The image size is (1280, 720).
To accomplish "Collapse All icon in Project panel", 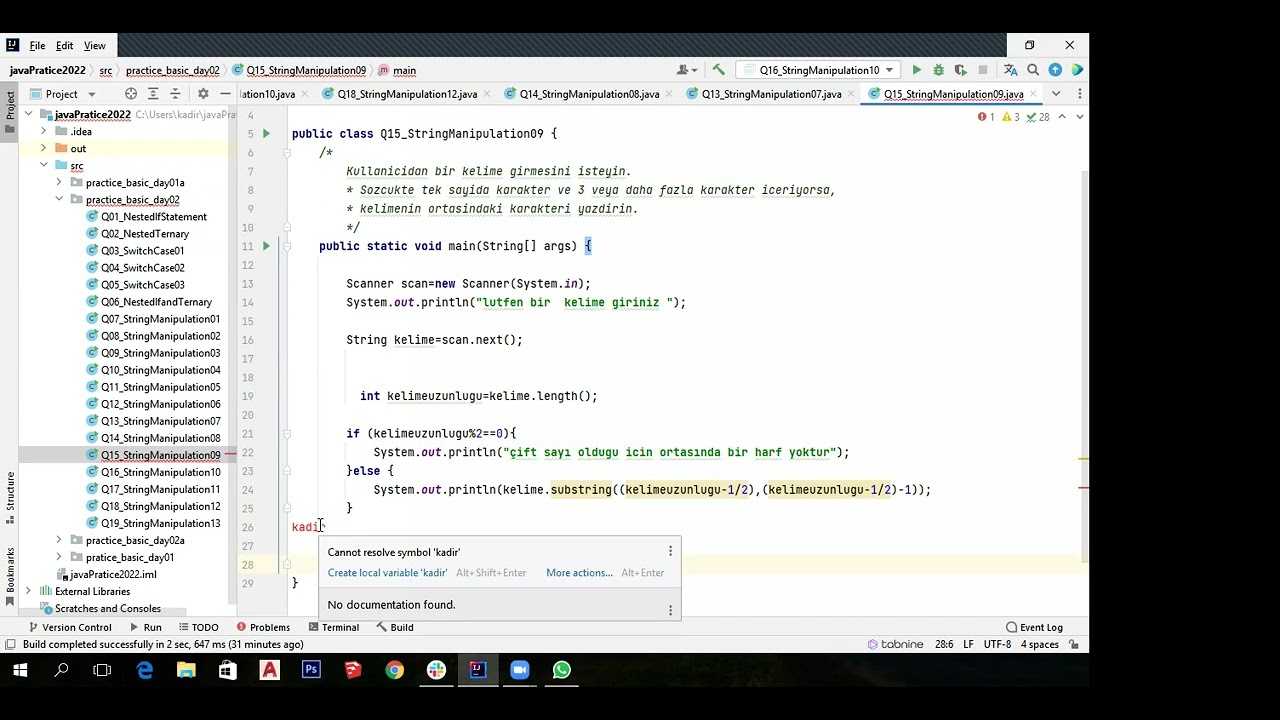I will [175, 94].
